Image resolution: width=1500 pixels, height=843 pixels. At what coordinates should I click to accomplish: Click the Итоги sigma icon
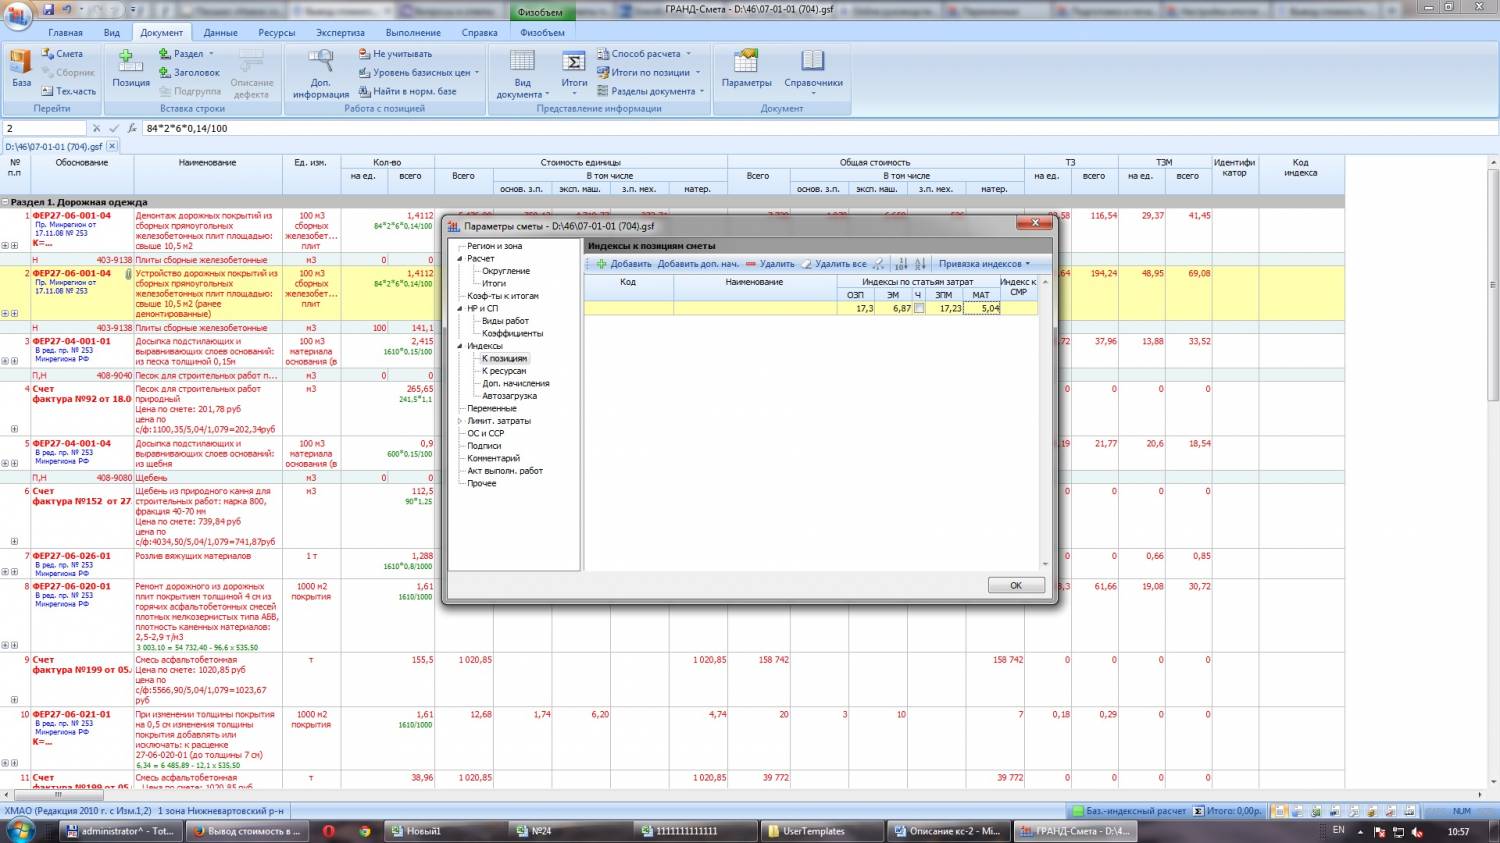574,62
